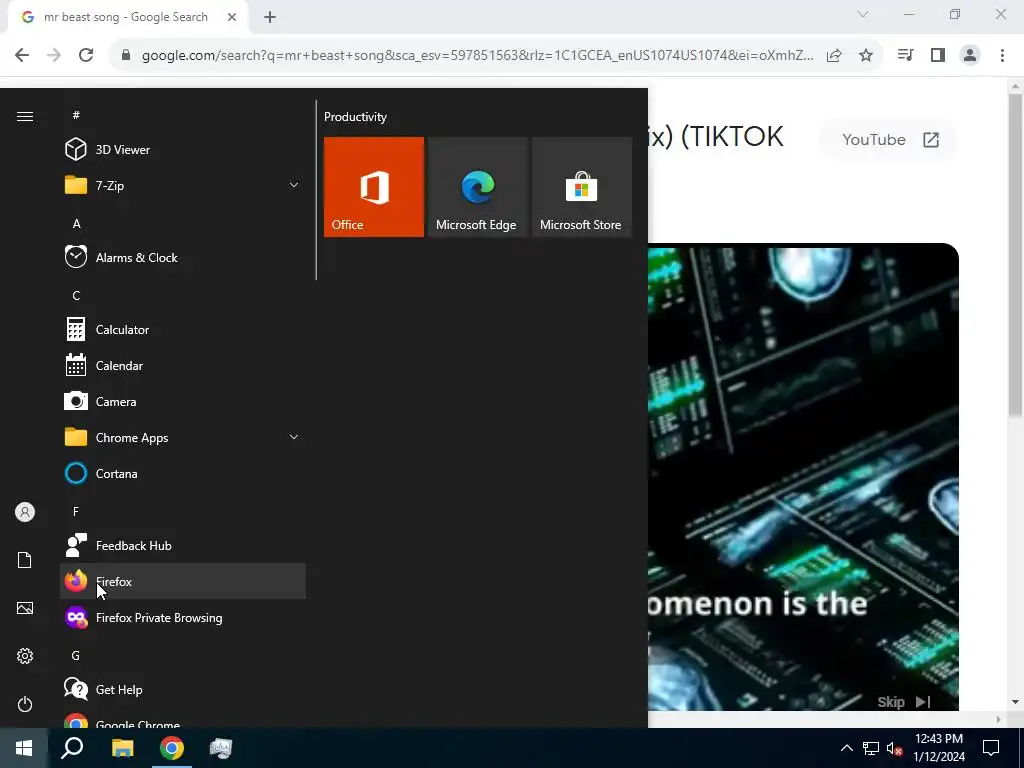The width and height of the screenshot is (1024, 768).
Task: Open the Microsoft Edge tile
Action: point(477,187)
